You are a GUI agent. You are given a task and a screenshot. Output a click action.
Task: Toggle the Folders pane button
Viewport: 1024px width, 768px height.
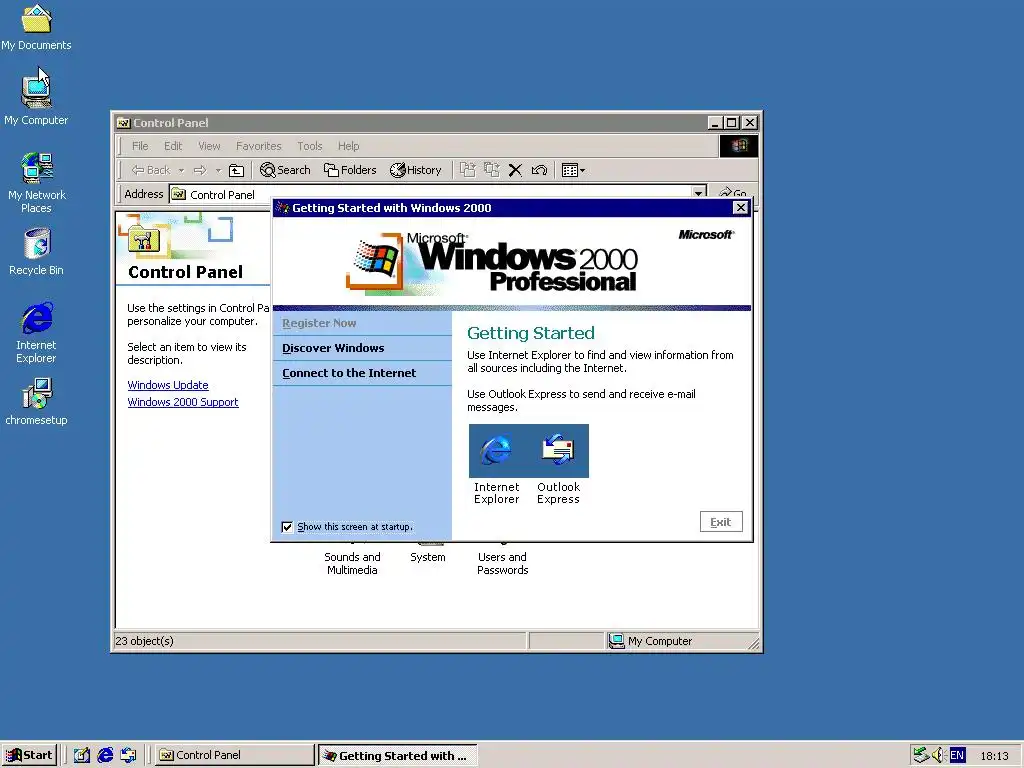[x=350, y=170]
